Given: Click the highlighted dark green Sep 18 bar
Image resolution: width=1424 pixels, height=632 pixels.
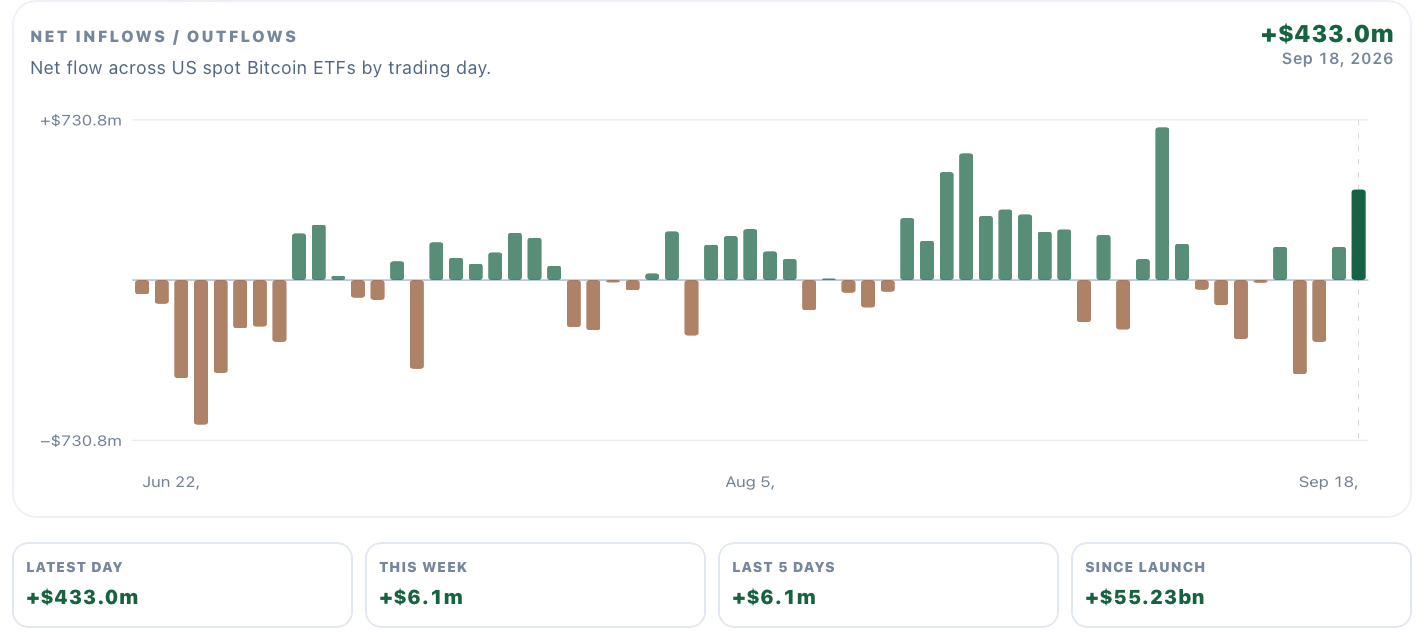Looking at the screenshot, I should (1358, 235).
